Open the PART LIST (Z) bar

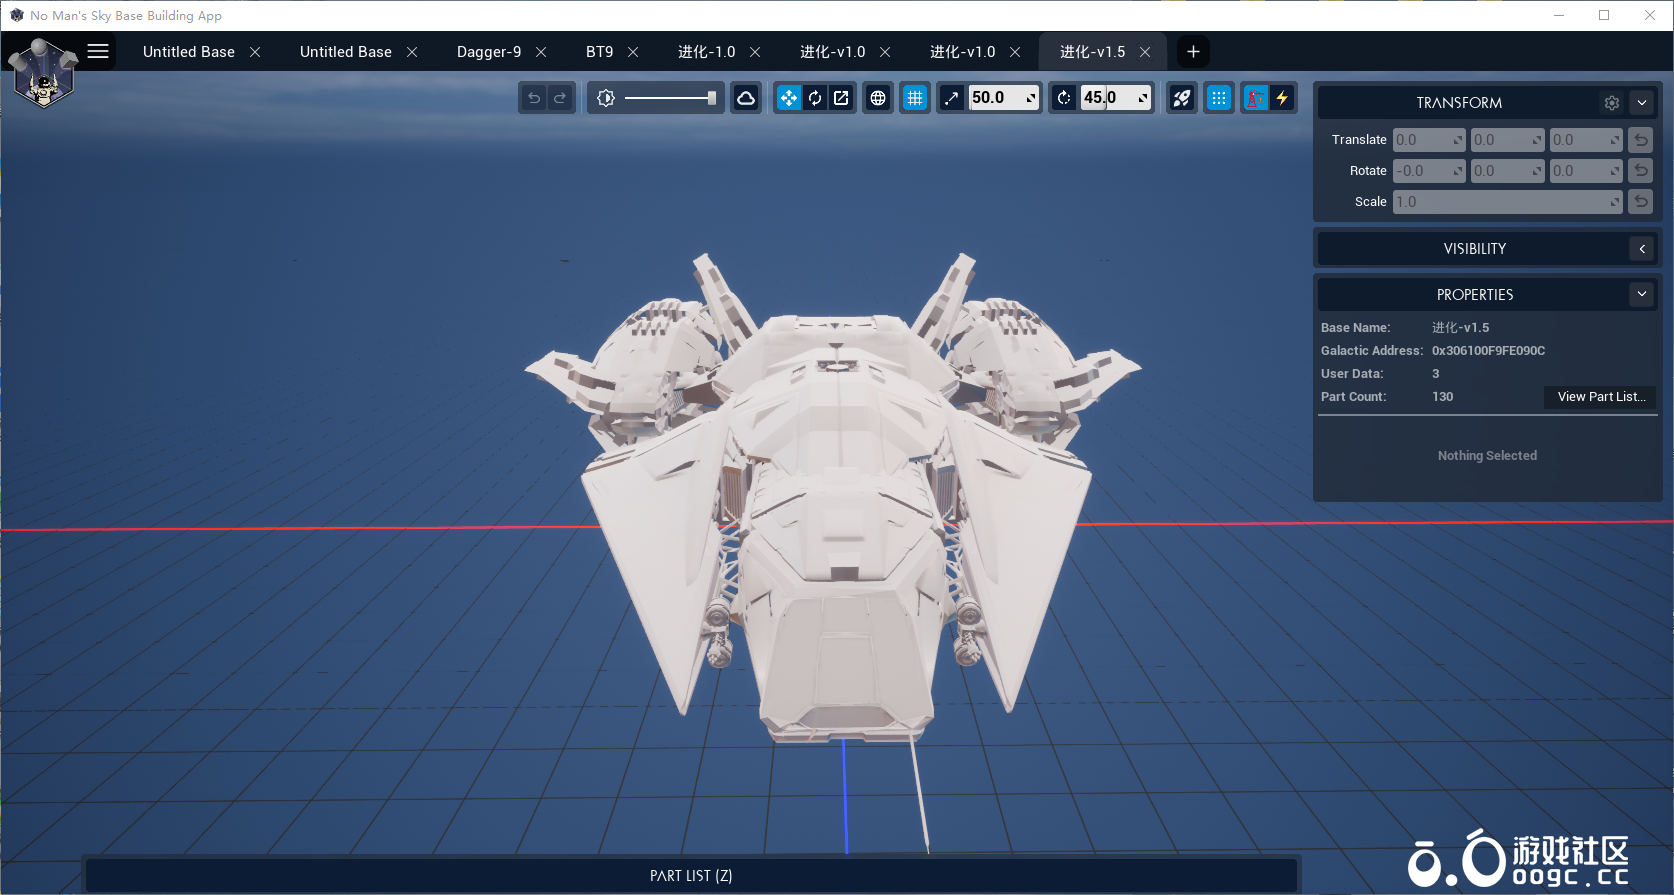[x=691, y=875]
